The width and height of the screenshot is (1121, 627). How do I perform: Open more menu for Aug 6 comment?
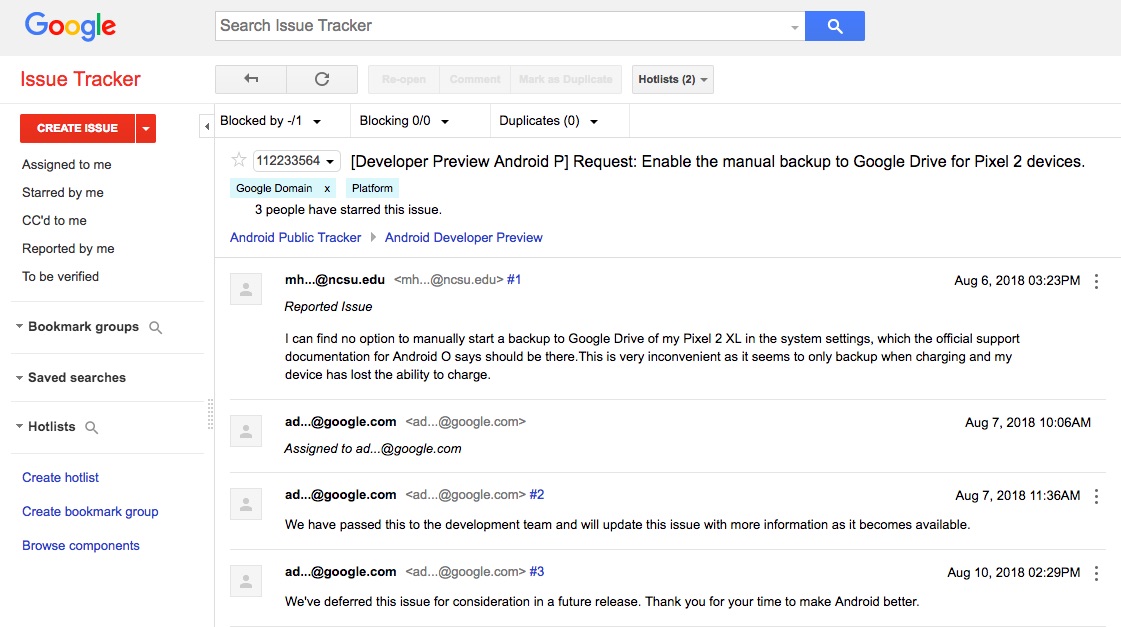(x=1096, y=282)
